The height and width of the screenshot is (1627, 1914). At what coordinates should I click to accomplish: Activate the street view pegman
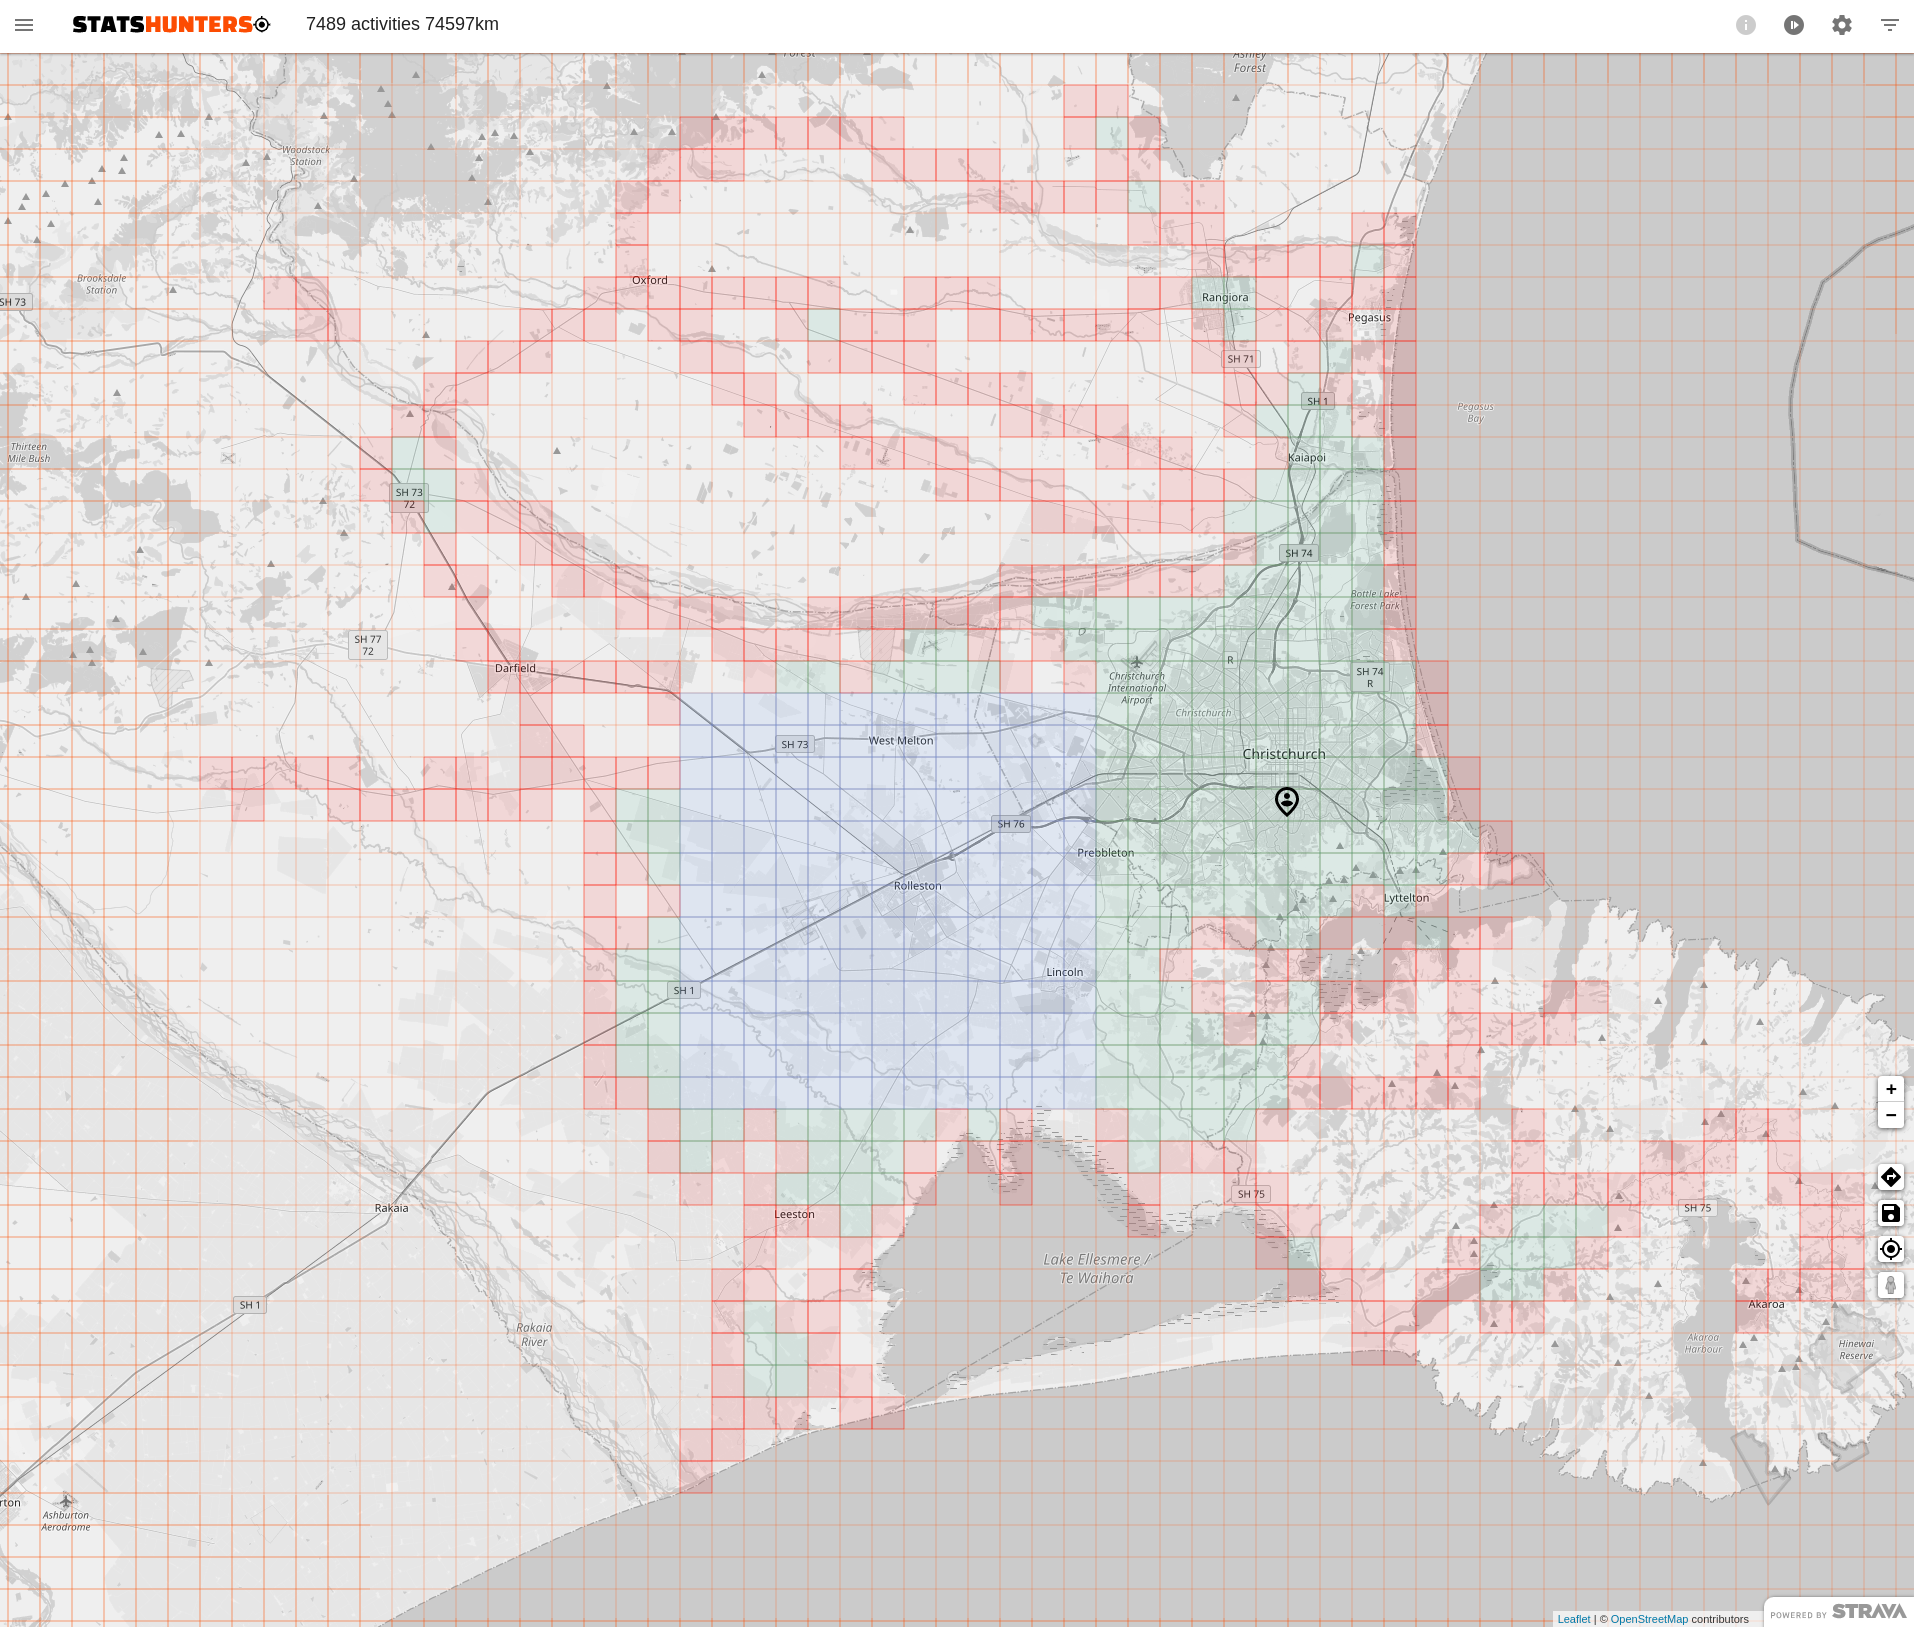pyautogui.click(x=1890, y=1285)
